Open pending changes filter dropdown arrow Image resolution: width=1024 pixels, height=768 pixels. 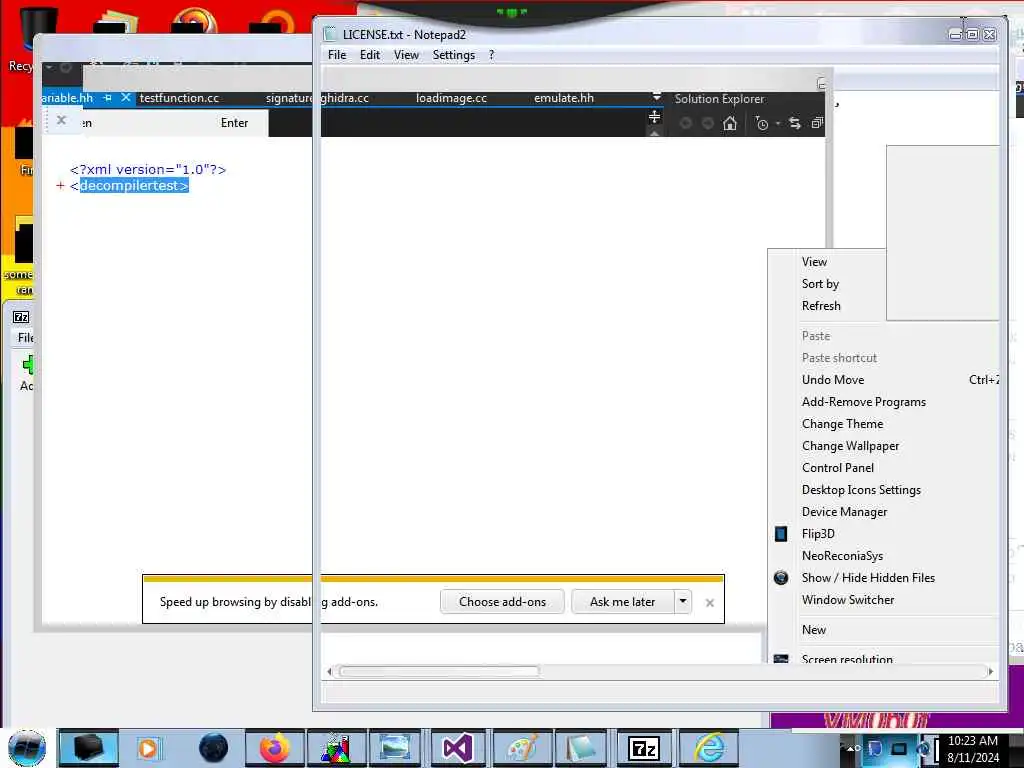[x=778, y=123]
